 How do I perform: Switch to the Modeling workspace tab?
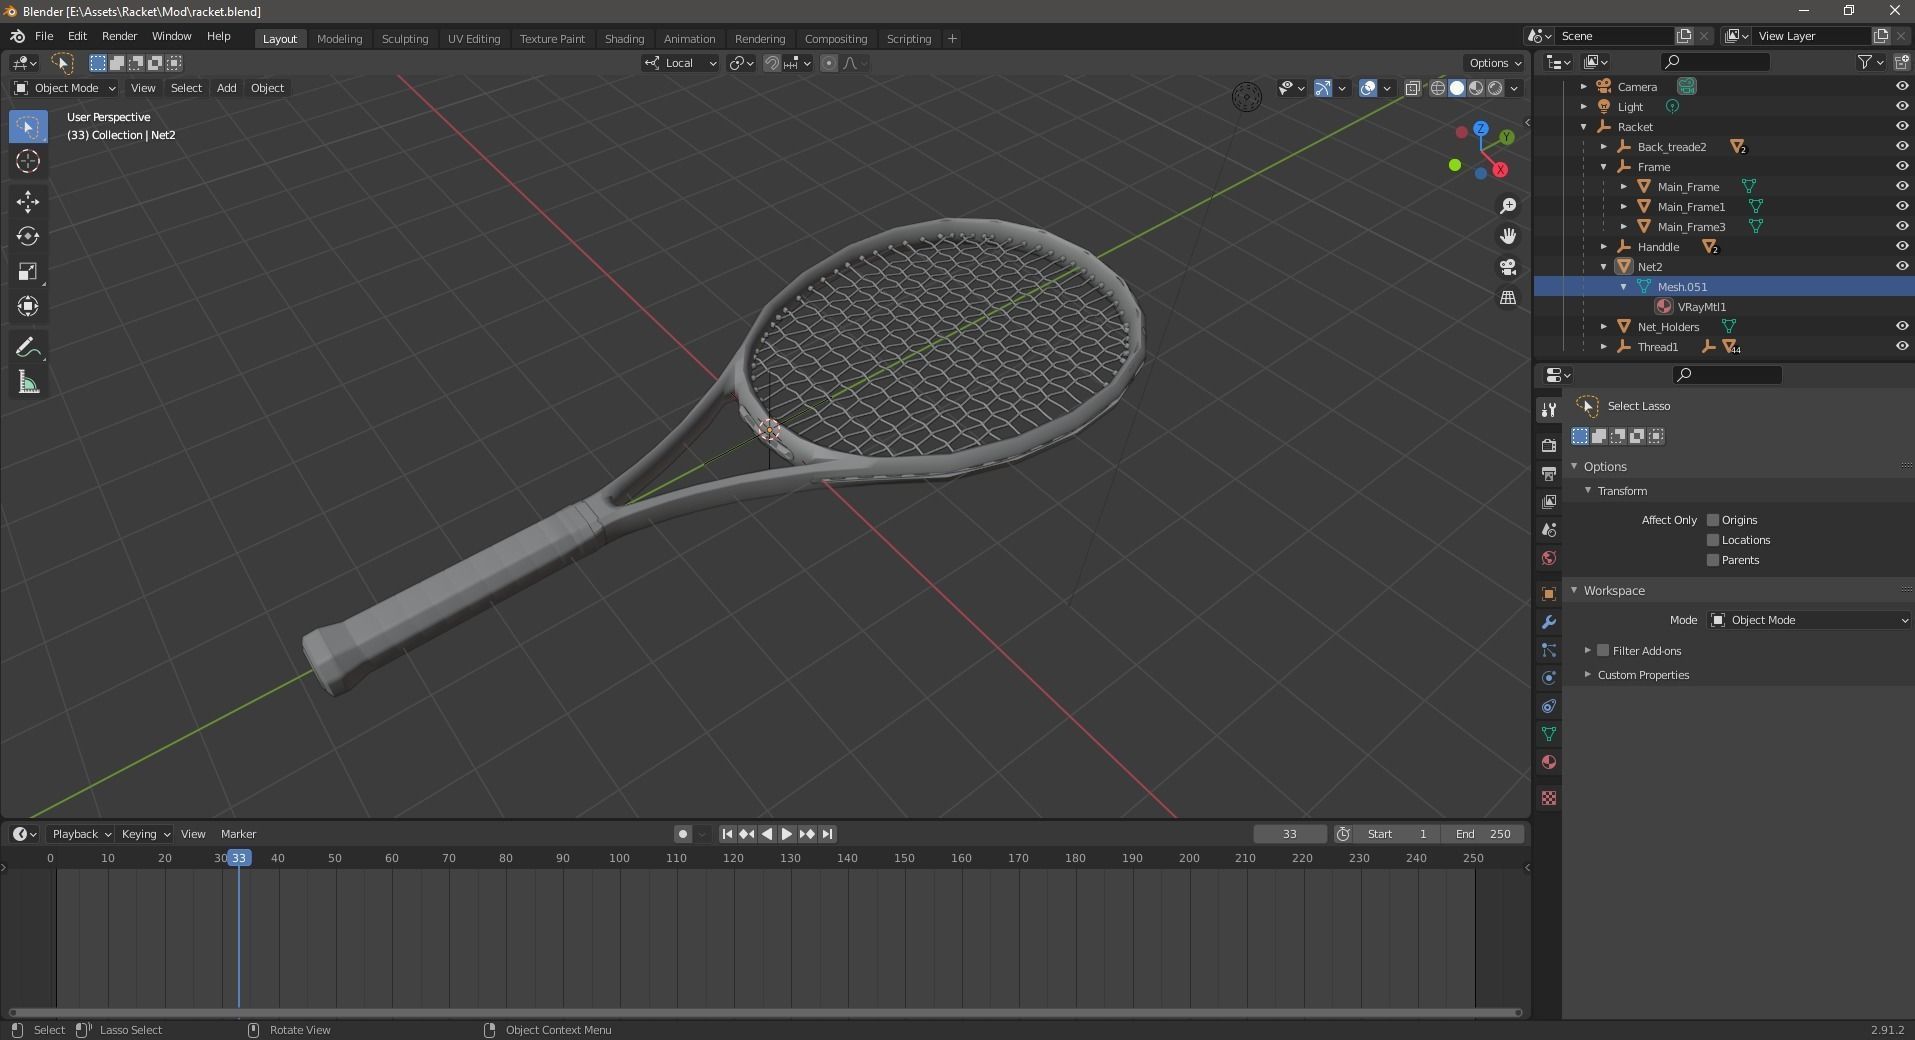(x=339, y=39)
